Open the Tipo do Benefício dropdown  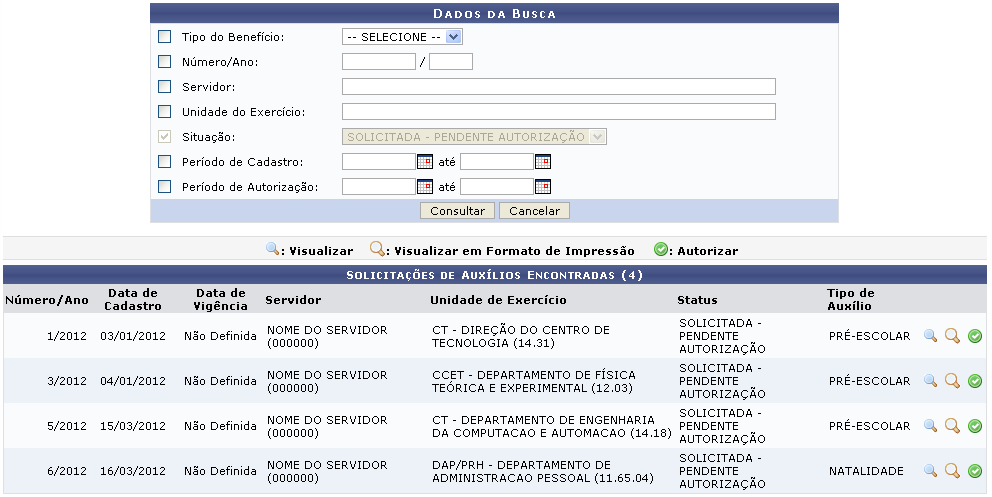(402, 37)
